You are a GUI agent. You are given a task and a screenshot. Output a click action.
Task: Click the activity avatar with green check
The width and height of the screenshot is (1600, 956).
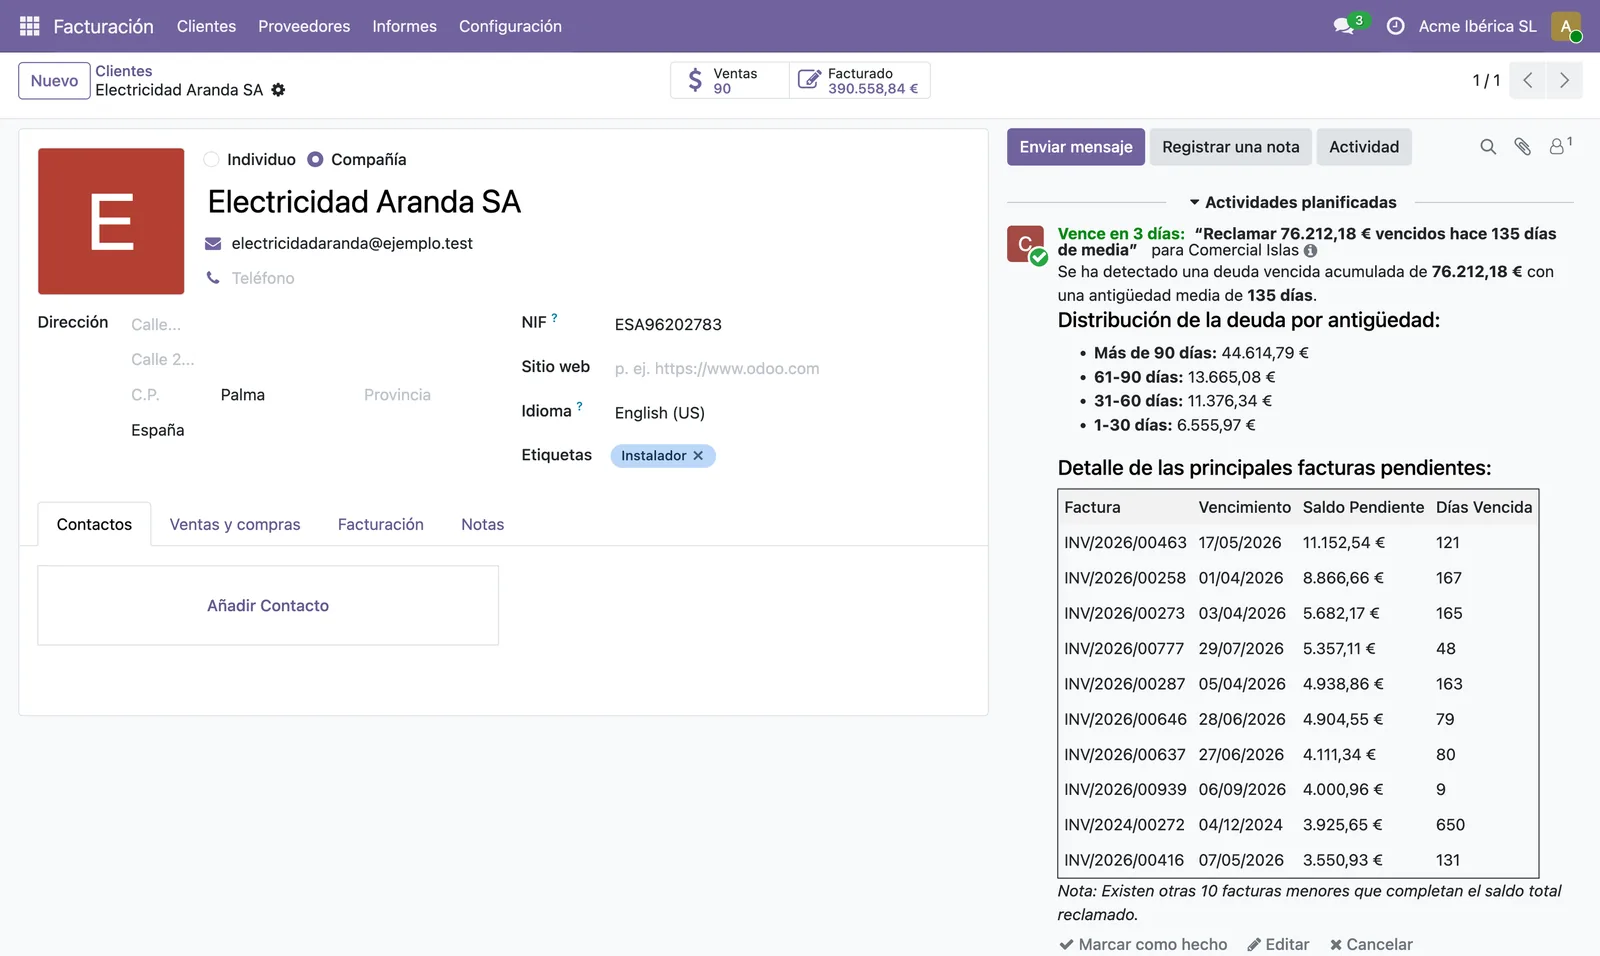click(x=1026, y=244)
